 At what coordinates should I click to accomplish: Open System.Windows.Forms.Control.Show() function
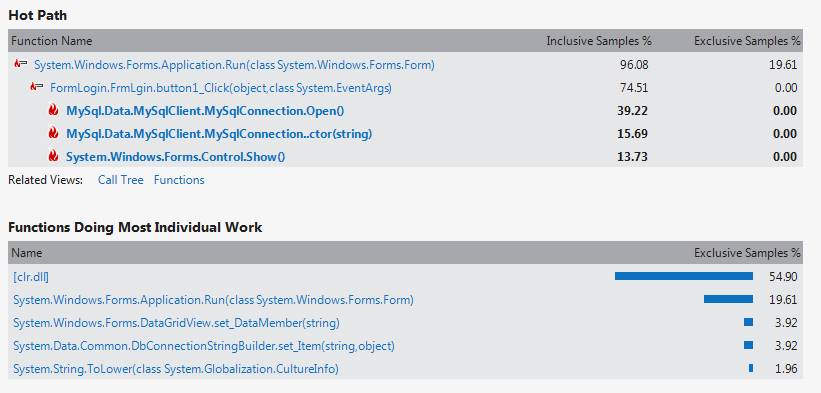coord(175,157)
